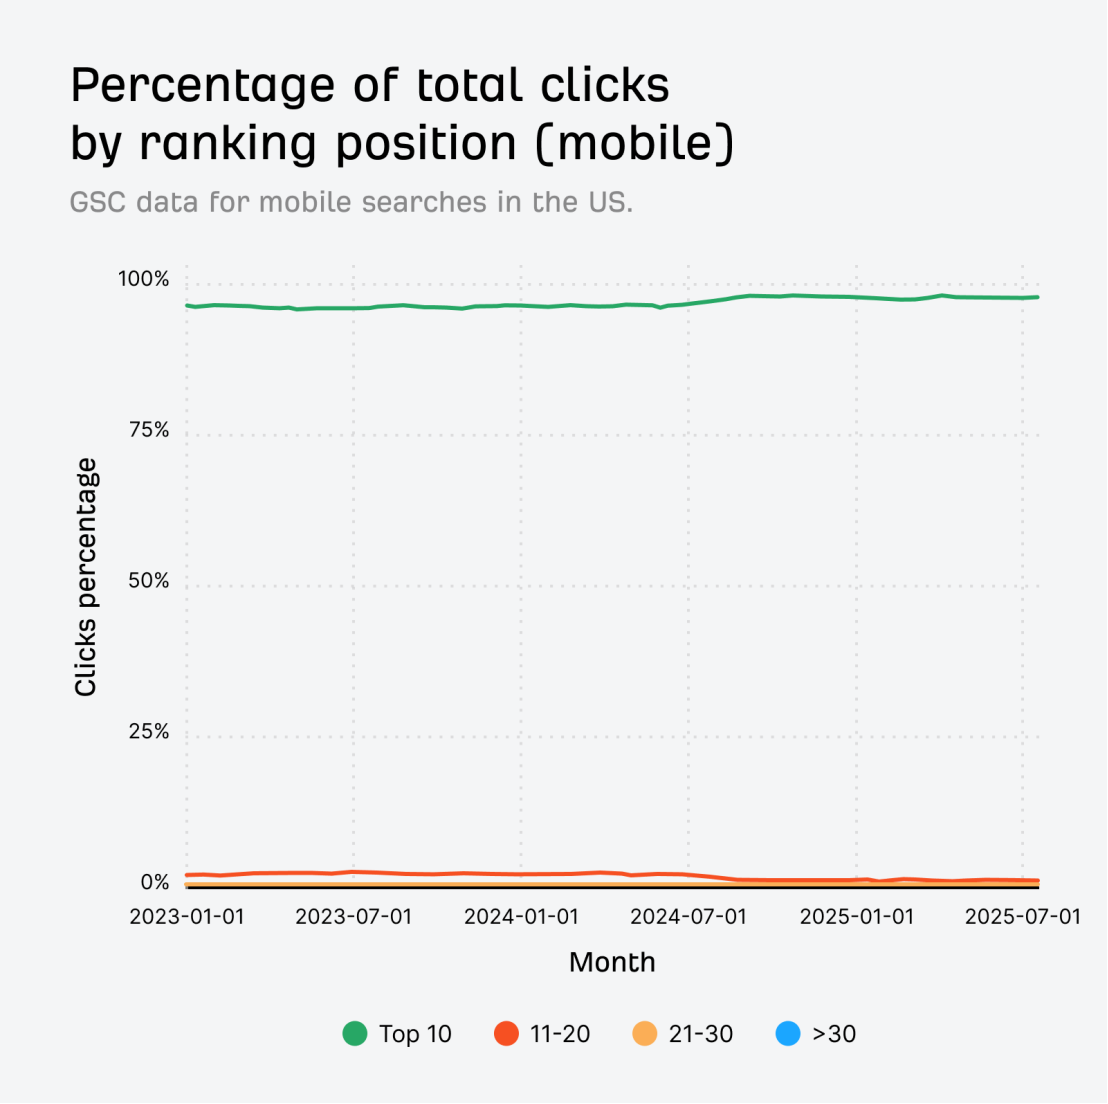The image size is (1108, 1104).
Task: Toggle the "Top 10" legend label
Action: click(x=415, y=1034)
